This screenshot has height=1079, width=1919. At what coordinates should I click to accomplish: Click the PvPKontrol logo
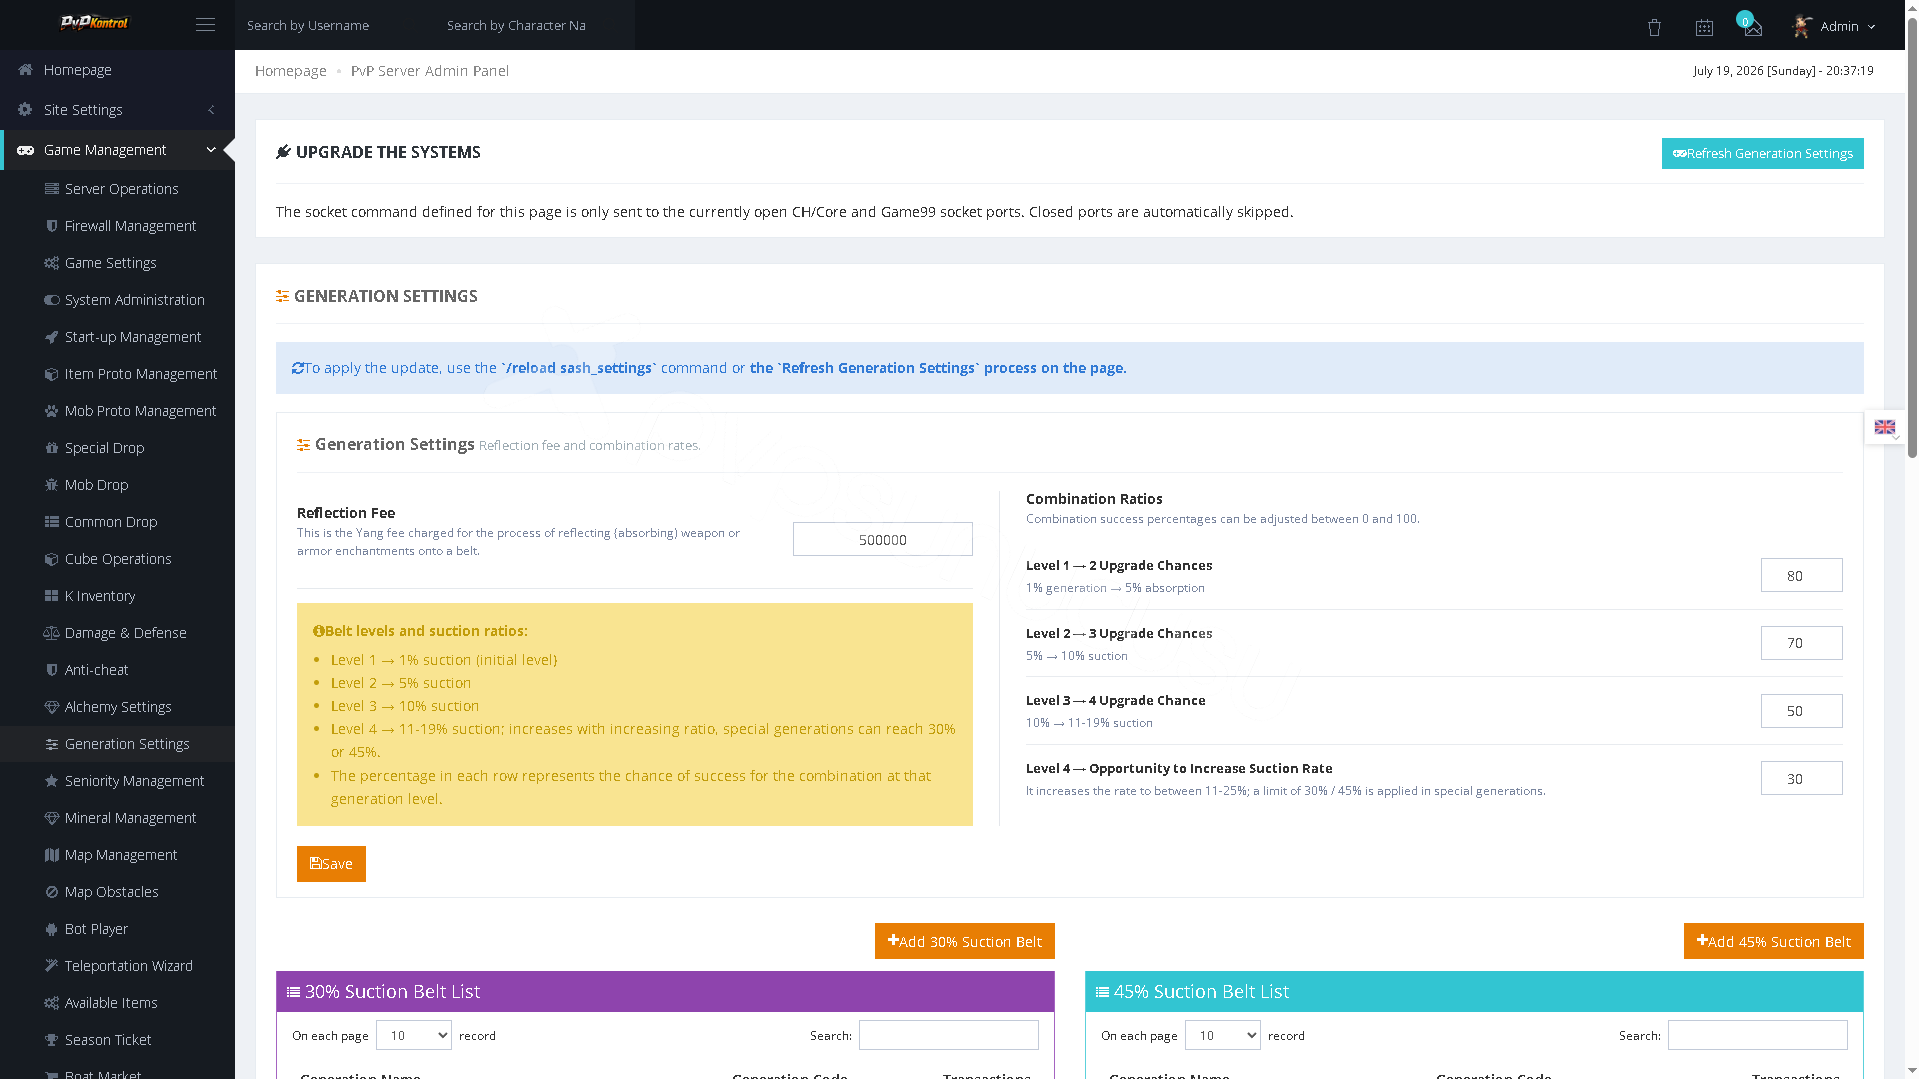click(x=94, y=22)
